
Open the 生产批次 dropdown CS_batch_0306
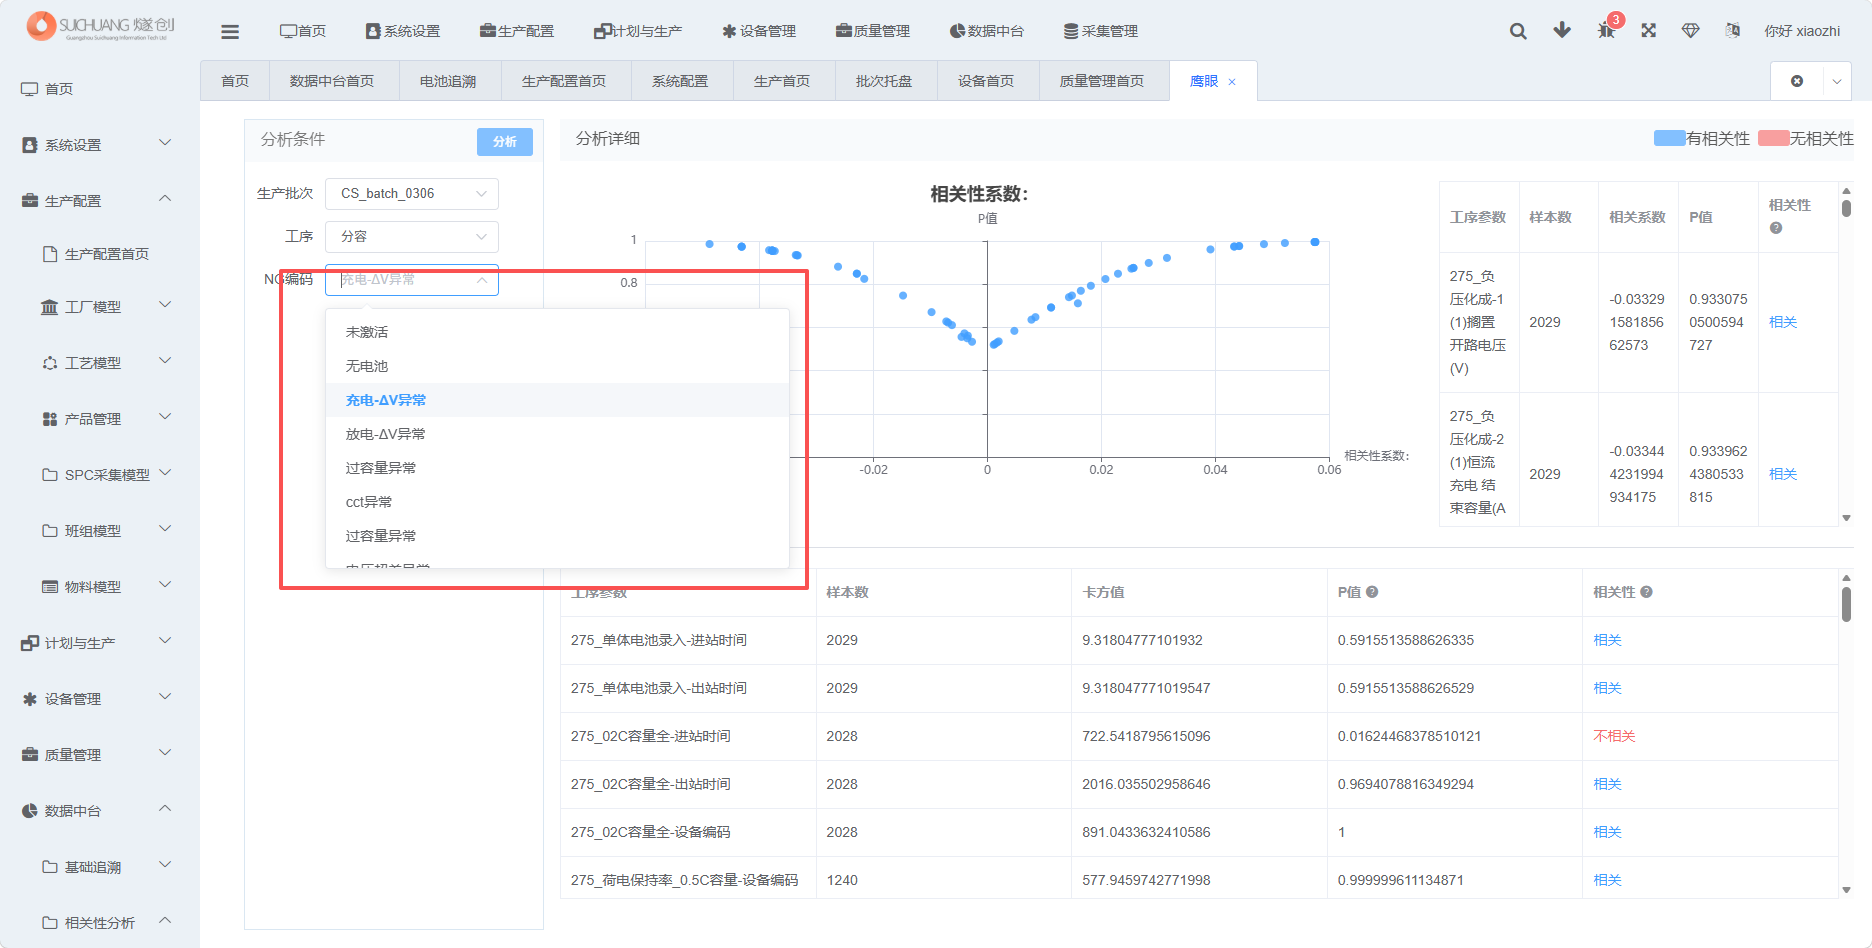coord(412,194)
